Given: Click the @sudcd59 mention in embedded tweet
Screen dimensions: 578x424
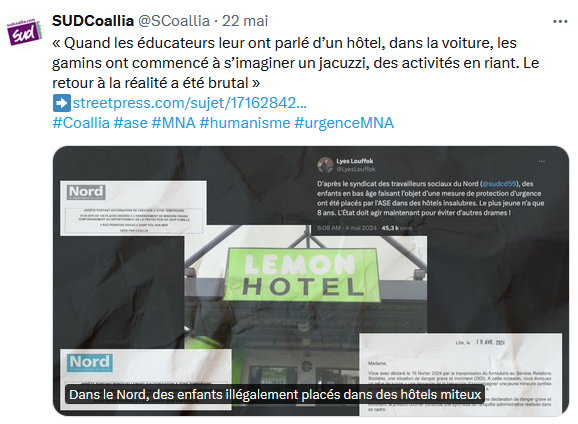Looking at the screenshot, I should pyautogui.click(x=499, y=184).
